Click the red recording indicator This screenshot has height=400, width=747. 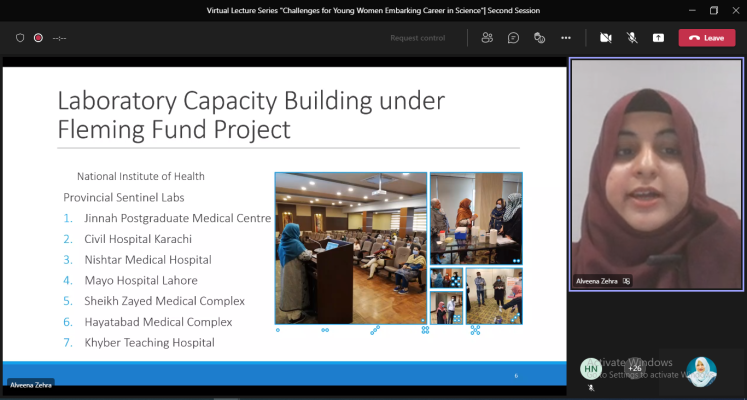38,38
